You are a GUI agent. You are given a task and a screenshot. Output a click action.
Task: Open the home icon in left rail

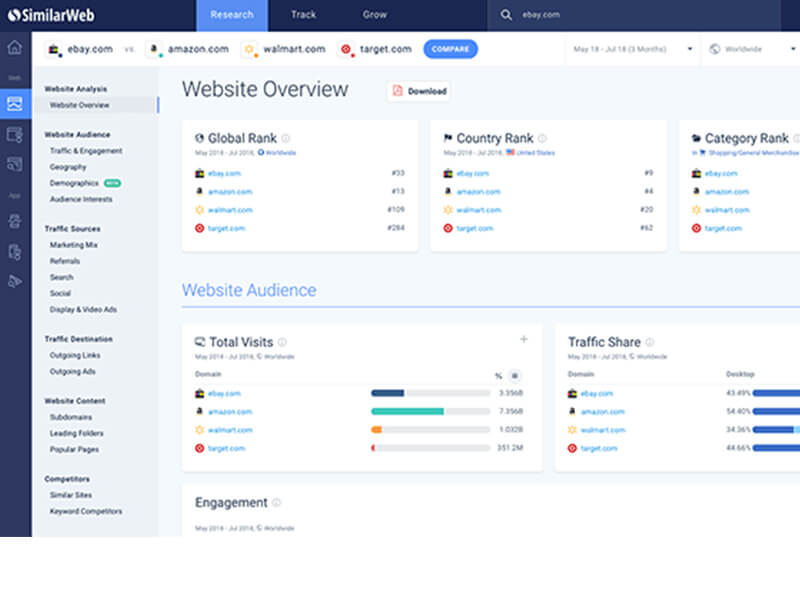click(x=15, y=47)
